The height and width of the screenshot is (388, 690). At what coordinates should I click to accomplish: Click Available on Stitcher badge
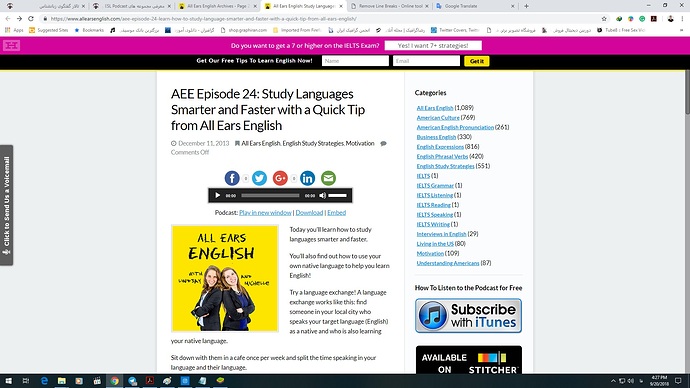(x=469, y=360)
